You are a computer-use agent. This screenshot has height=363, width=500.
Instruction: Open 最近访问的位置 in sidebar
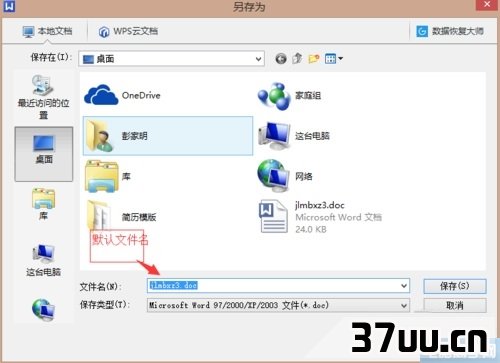43,97
